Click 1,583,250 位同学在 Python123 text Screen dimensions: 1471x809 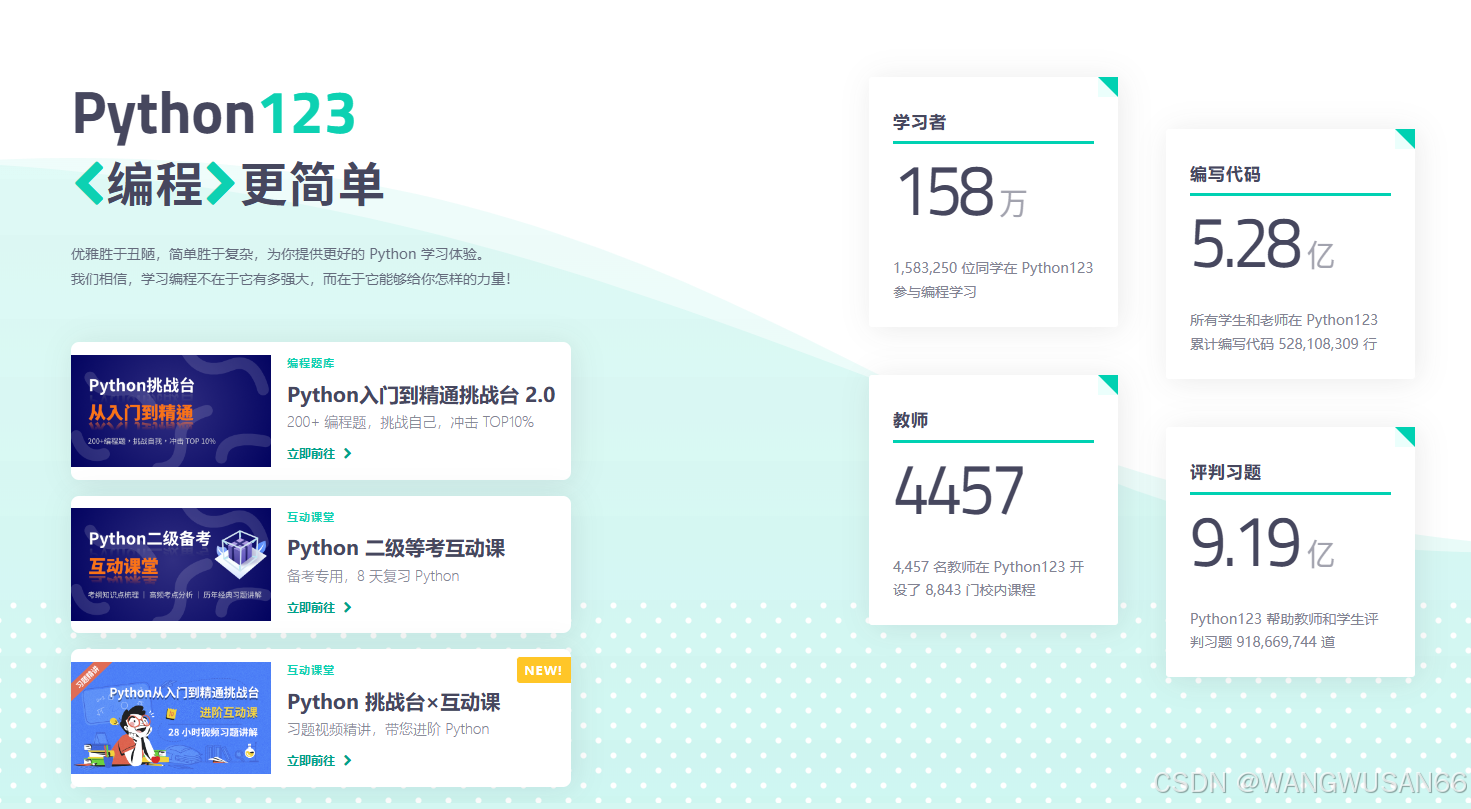pyautogui.click(x=993, y=268)
